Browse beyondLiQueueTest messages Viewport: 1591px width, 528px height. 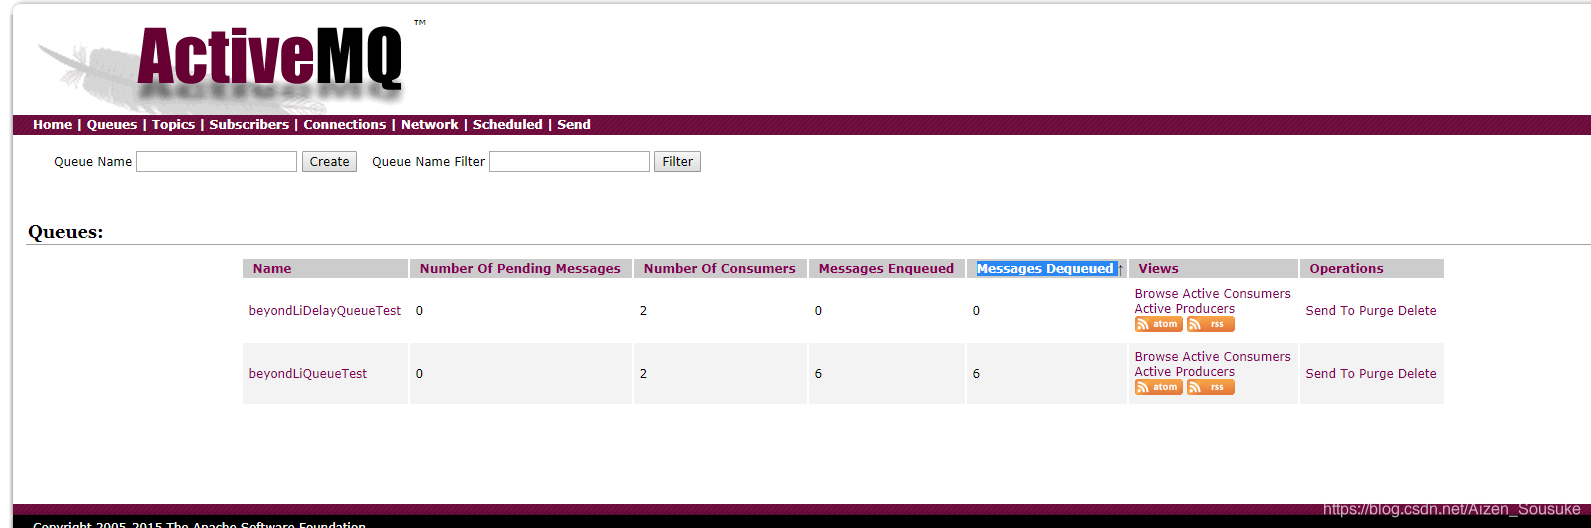pos(1156,357)
